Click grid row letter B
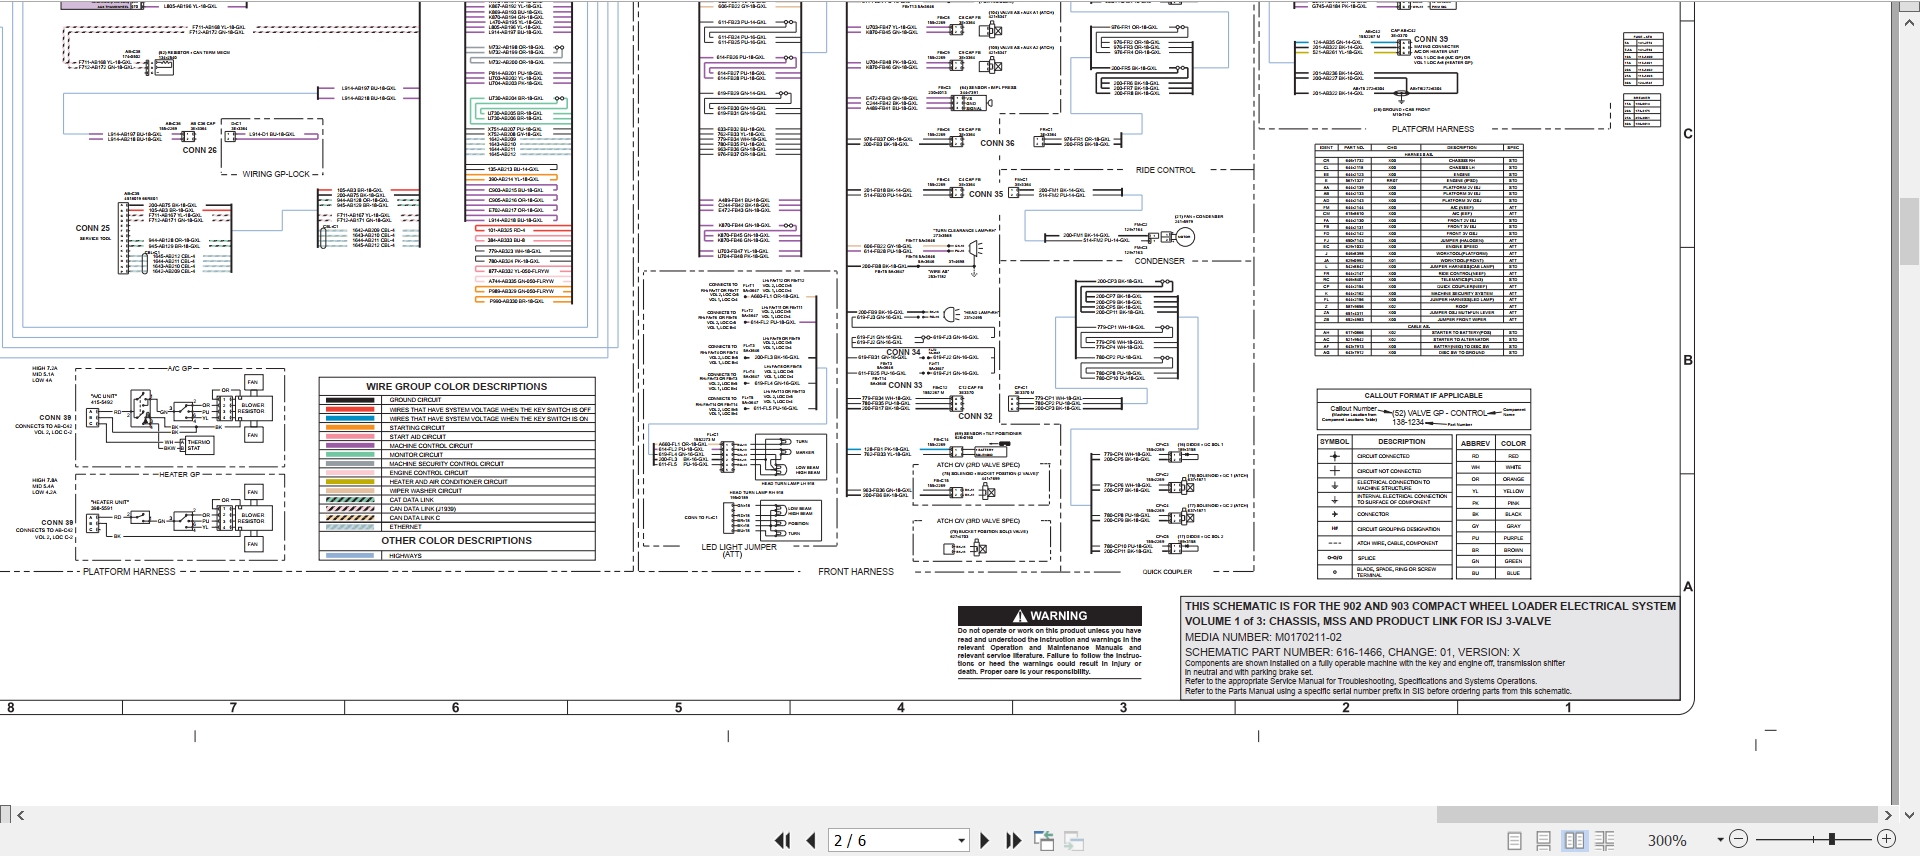The height and width of the screenshot is (856, 1920). pos(1688,360)
